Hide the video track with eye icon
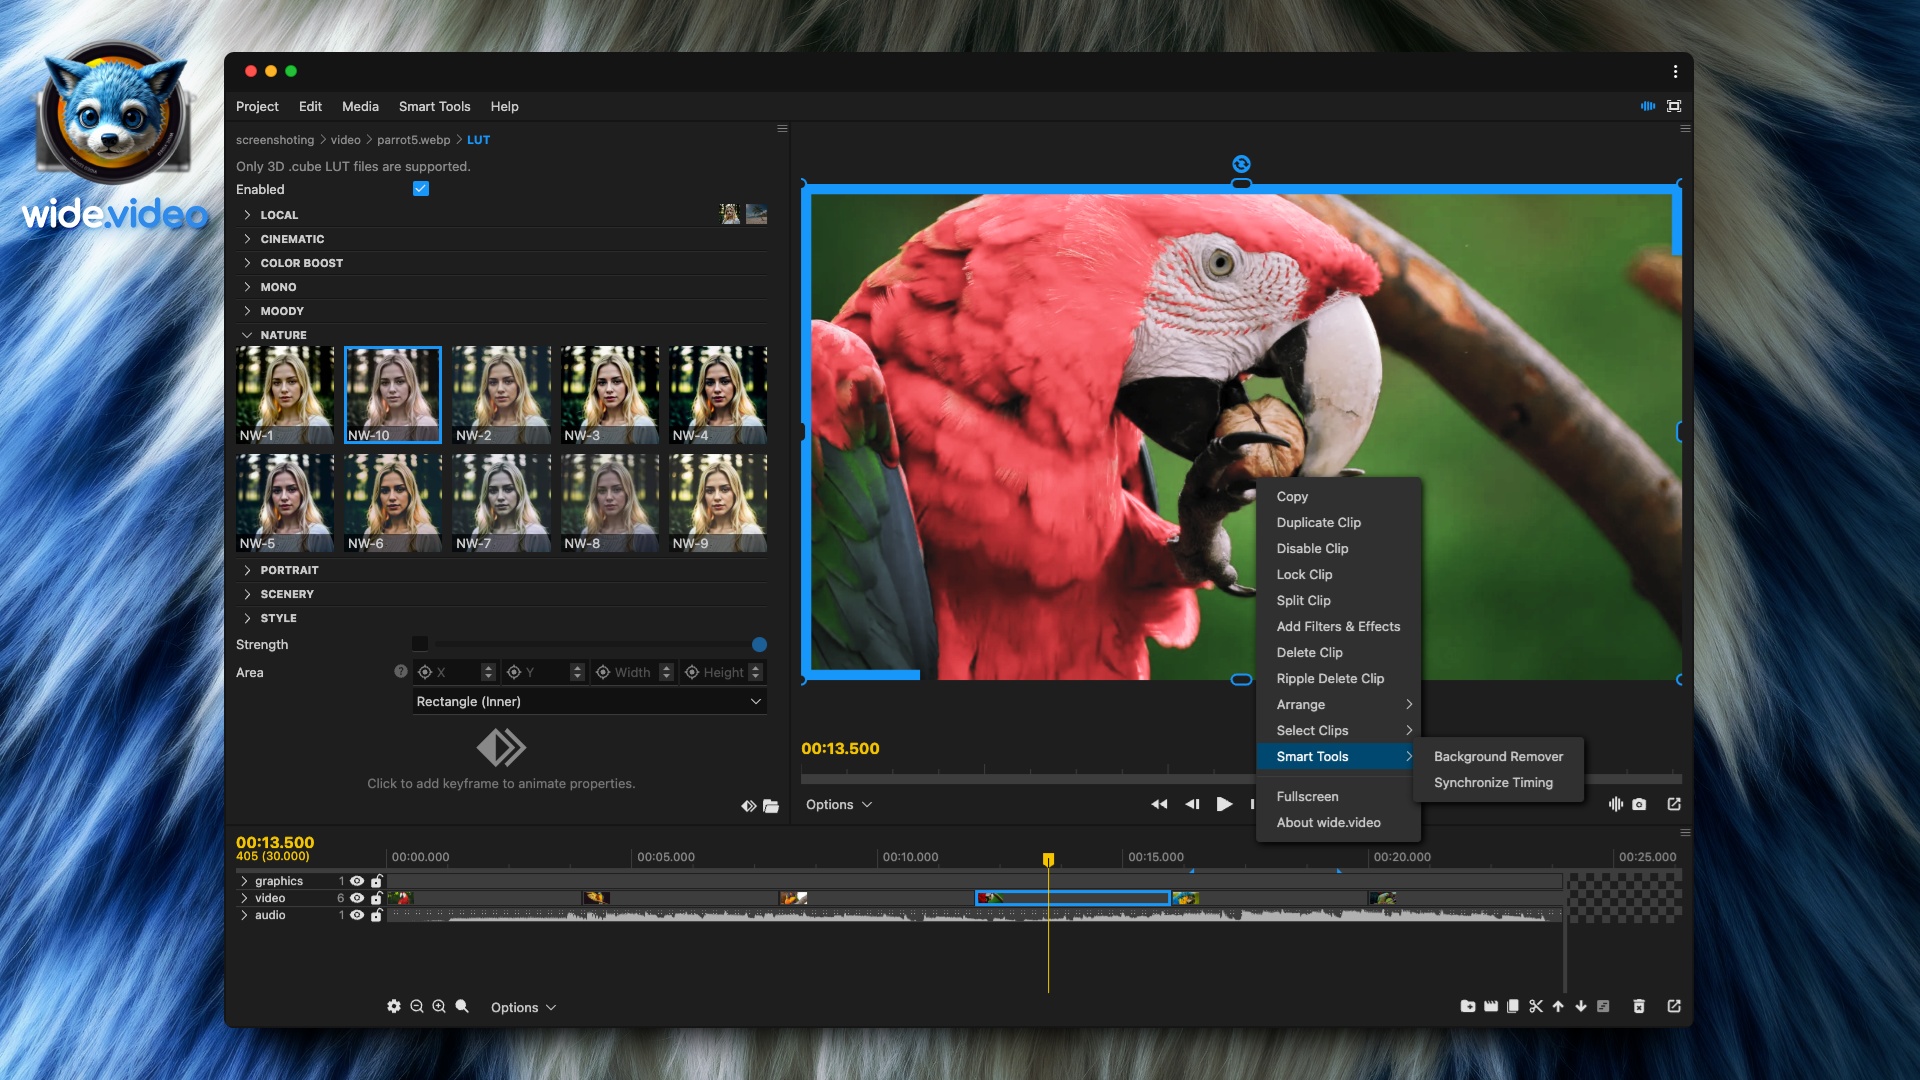 357,898
